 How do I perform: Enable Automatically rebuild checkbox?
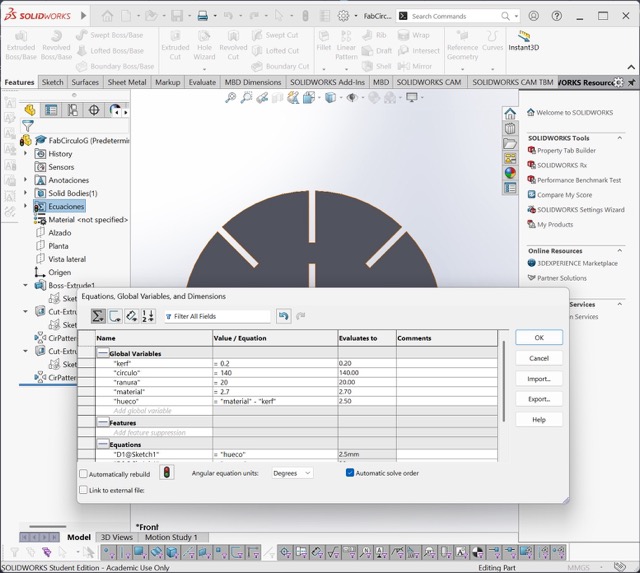click(x=83, y=473)
